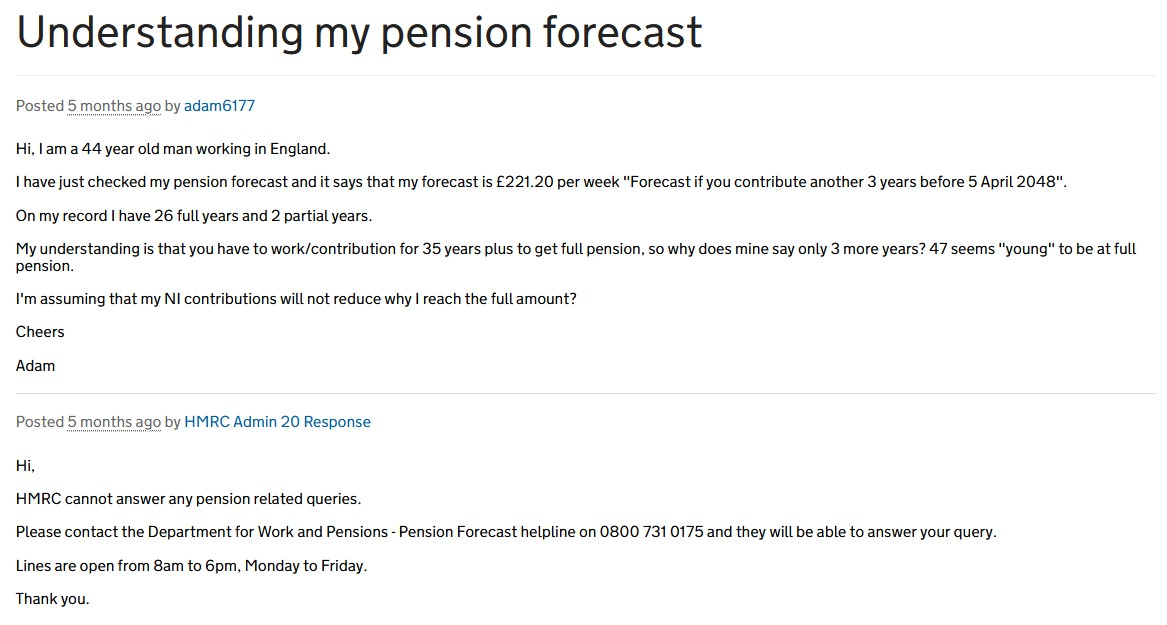This screenshot has height=625, width=1167.
Task: Click the 'Understanding my pension forecast' heading
Action: pyautogui.click(x=359, y=32)
